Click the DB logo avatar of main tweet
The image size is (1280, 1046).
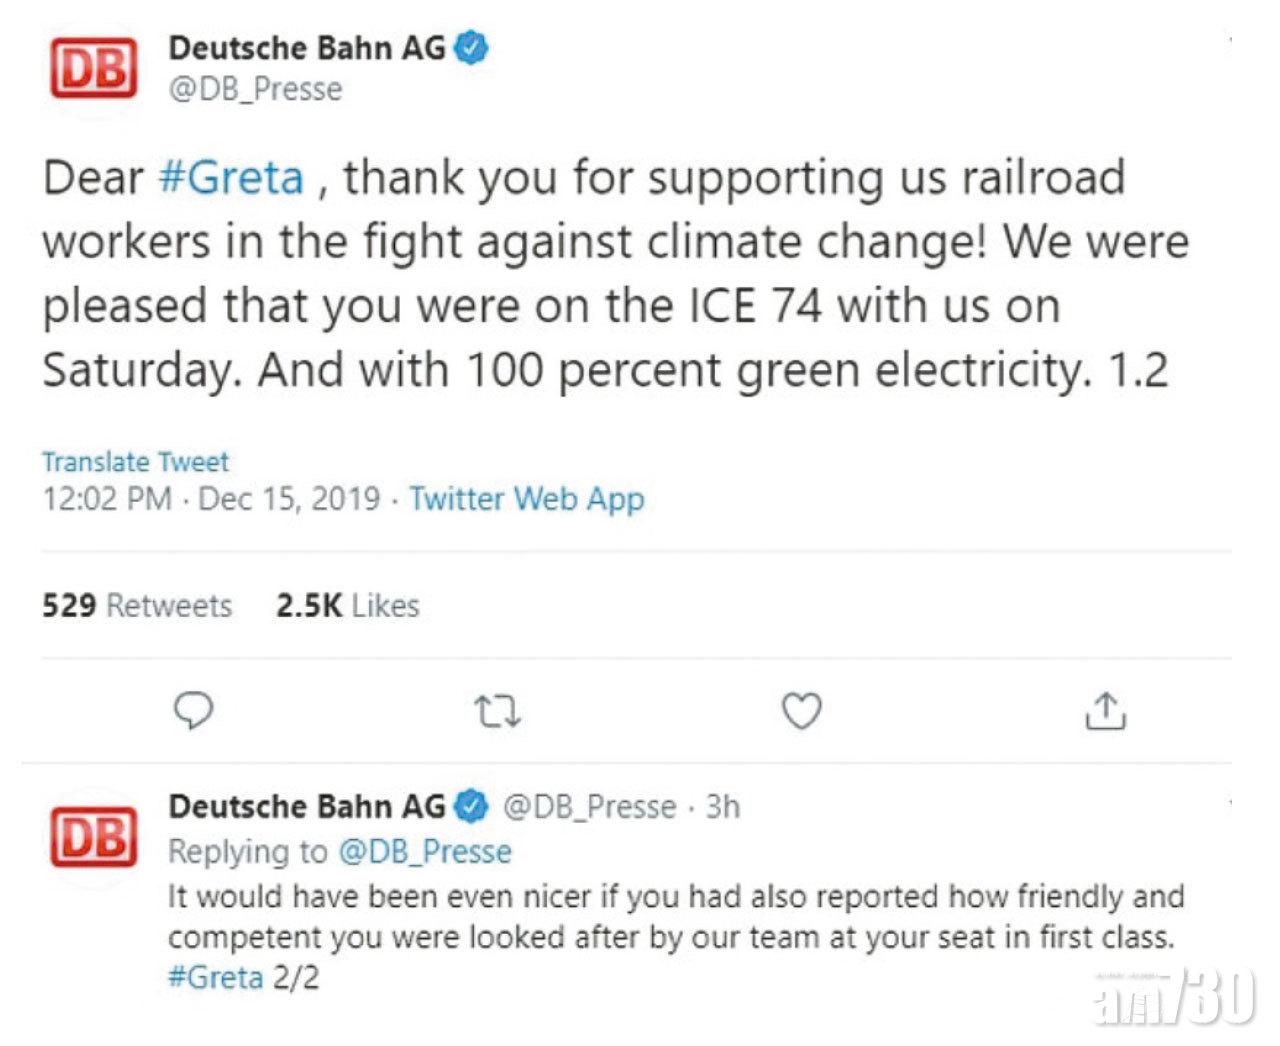[93, 68]
